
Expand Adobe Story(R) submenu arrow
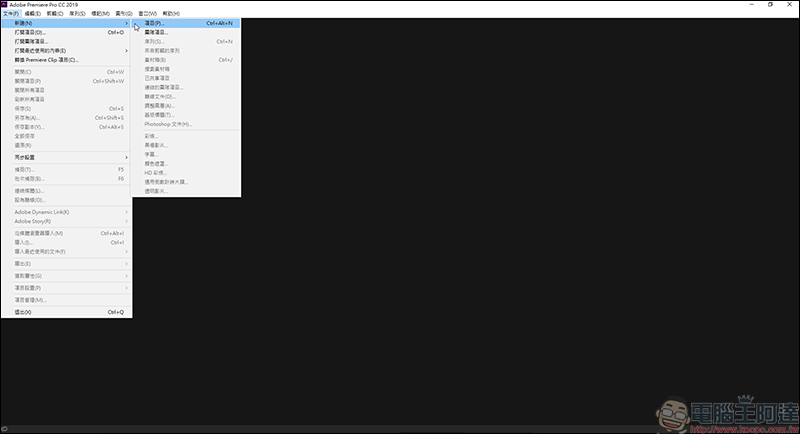coord(126,221)
